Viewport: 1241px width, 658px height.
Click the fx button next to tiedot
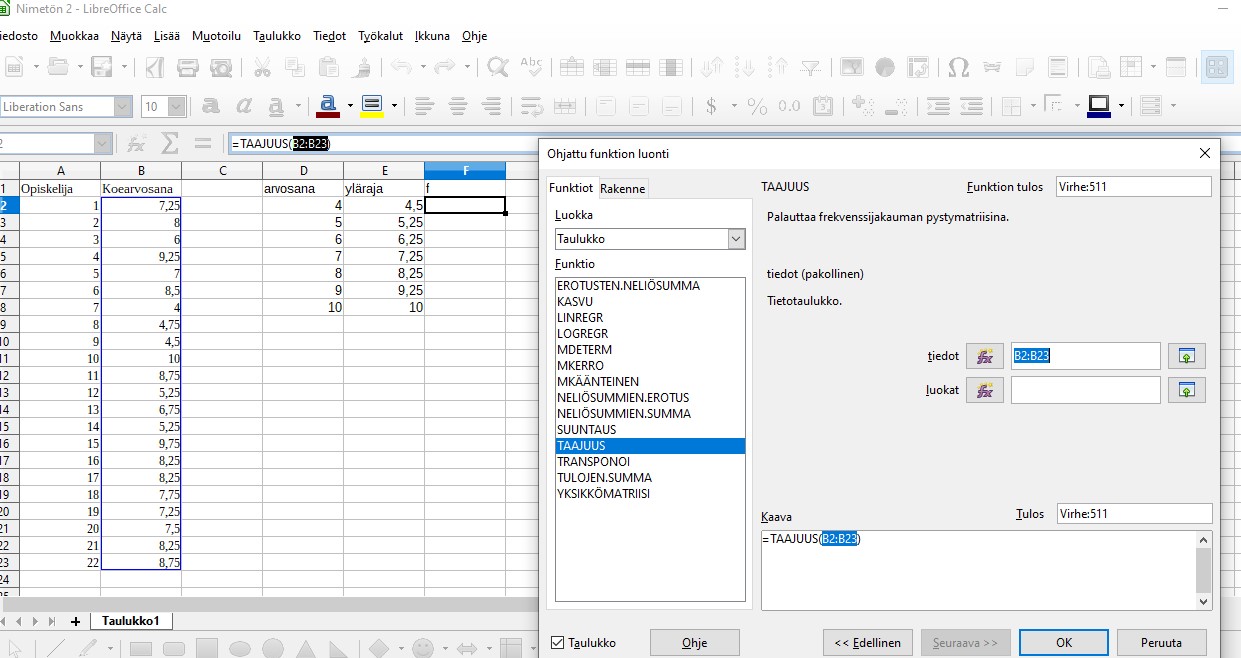point(984,356)
